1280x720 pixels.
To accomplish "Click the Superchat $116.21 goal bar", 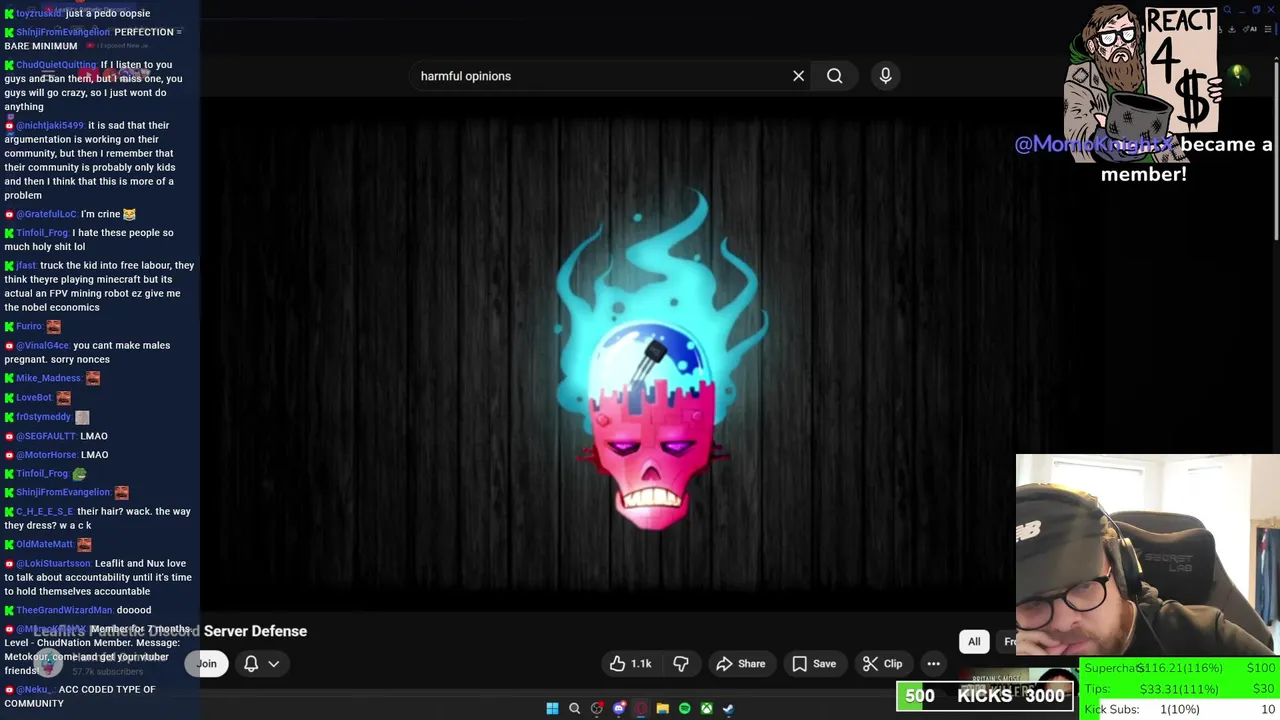I will 1180,668.
